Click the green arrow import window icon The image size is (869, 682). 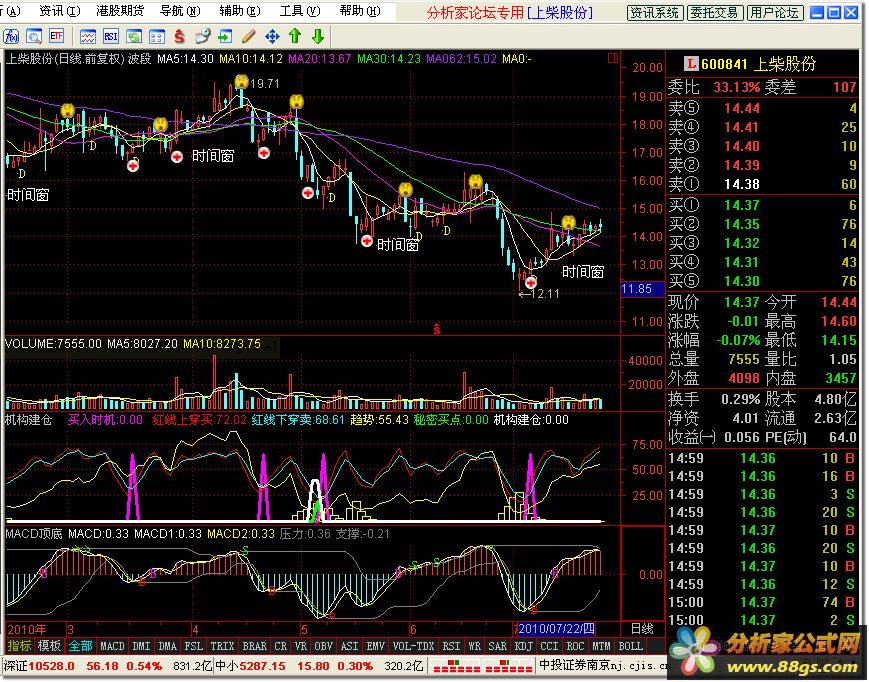225,37
